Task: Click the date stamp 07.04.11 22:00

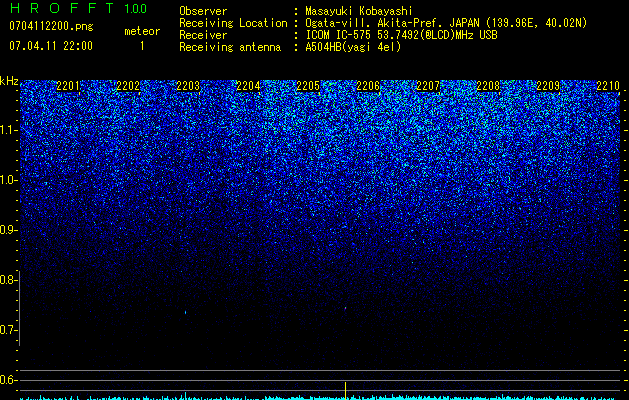Action: point(51,46)
